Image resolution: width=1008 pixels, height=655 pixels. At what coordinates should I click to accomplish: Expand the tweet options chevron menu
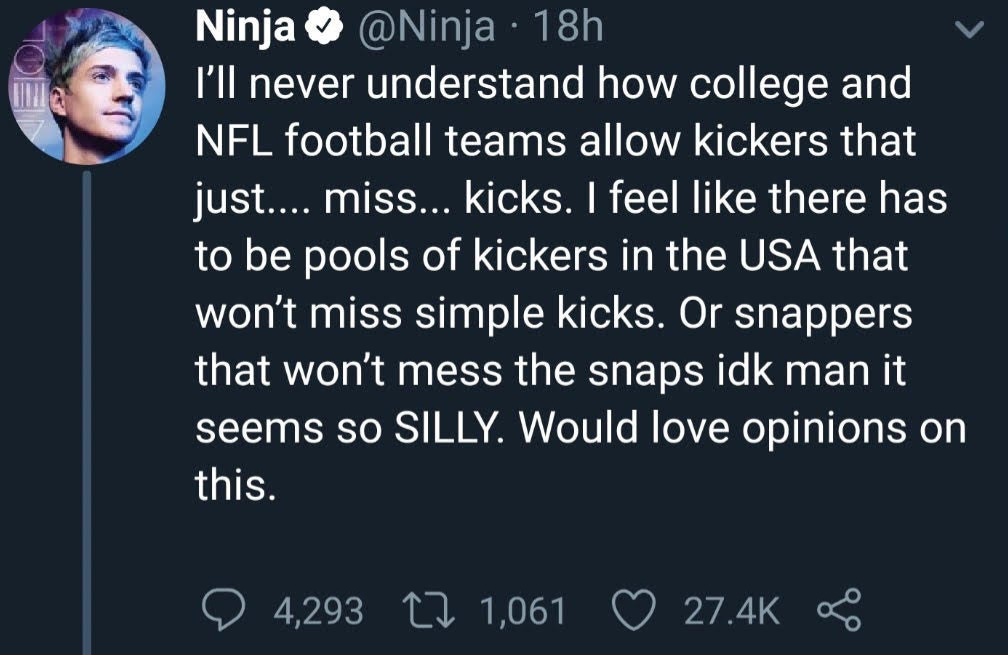coord(968,32)
